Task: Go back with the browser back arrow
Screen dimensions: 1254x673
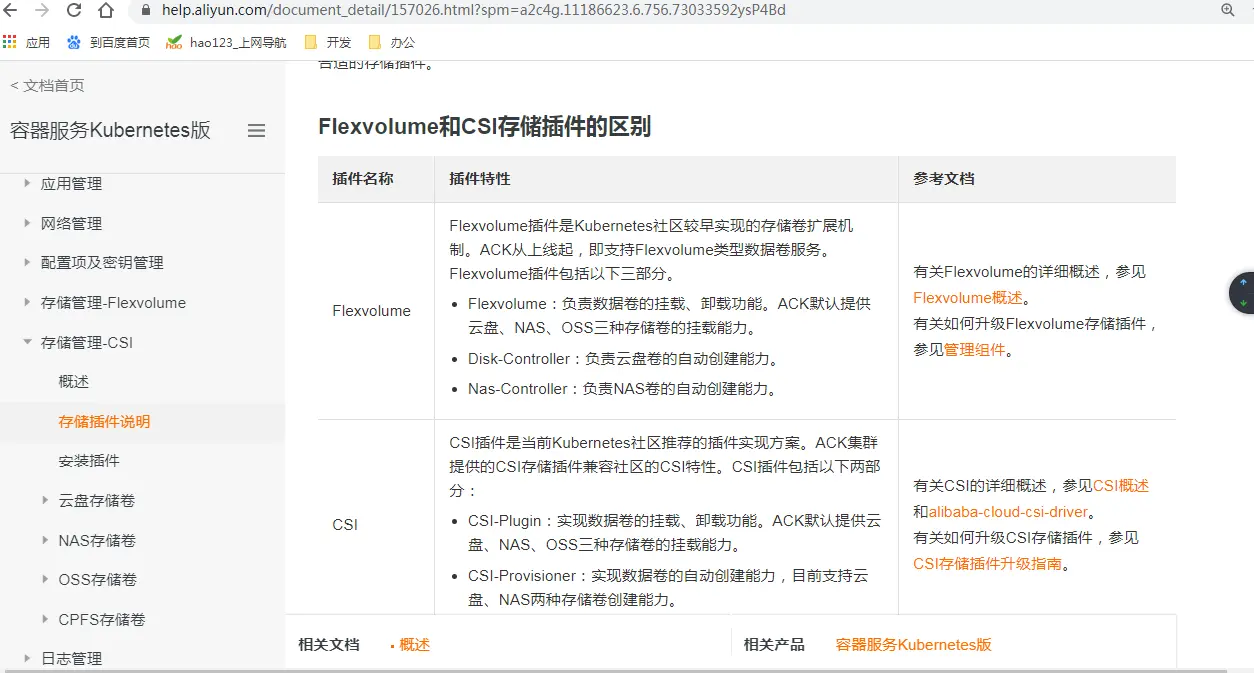Action: (x=11, y=10)
